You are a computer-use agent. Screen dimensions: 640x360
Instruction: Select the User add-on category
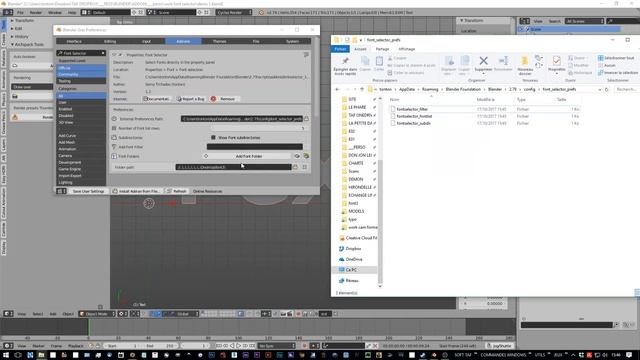point(81,102)
